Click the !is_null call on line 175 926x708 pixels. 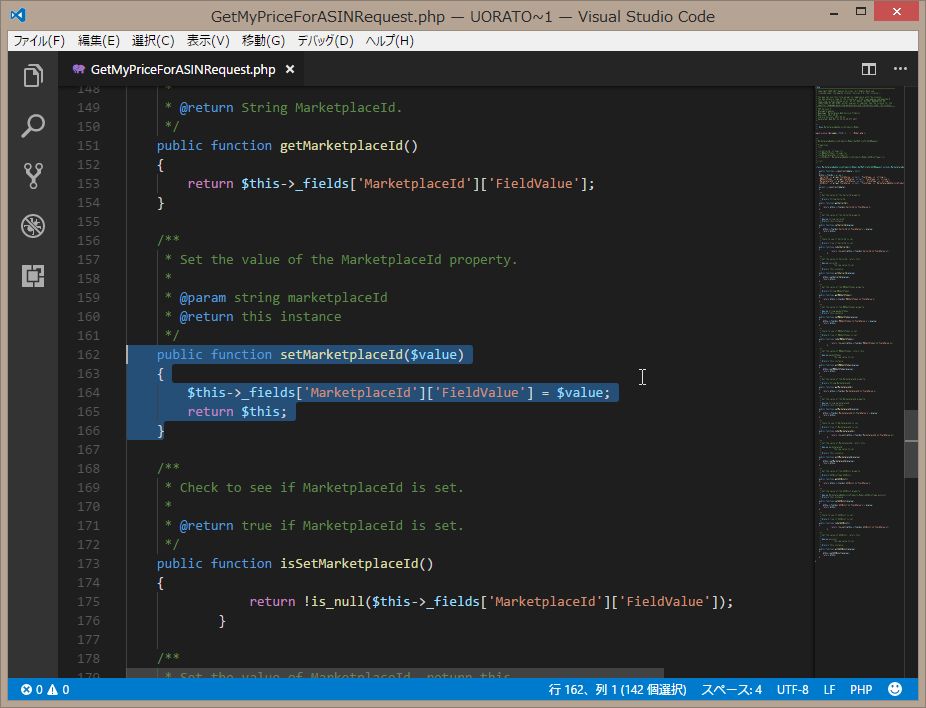pos(334,601)
